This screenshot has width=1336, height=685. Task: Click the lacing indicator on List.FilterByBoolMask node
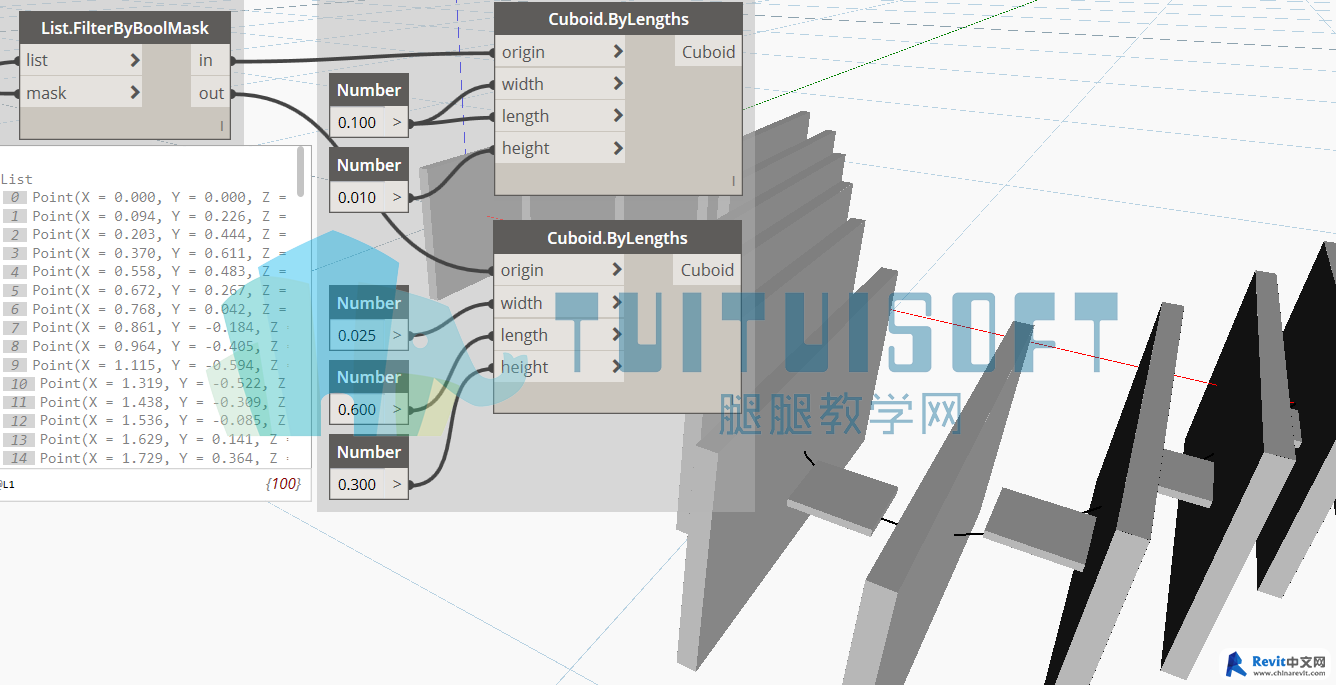point(222,126)
